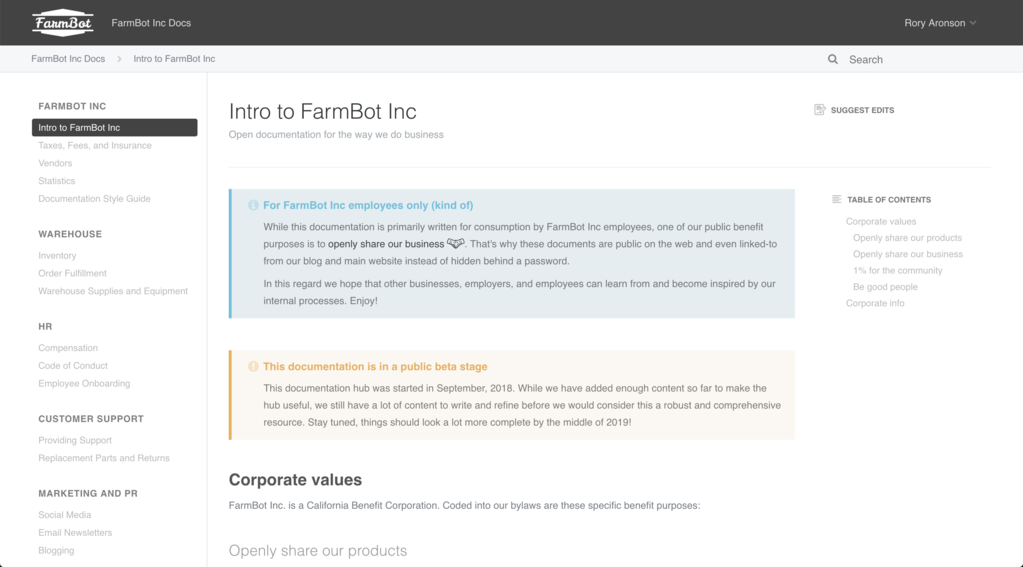Click the FarmBot logo

[63, 22]
